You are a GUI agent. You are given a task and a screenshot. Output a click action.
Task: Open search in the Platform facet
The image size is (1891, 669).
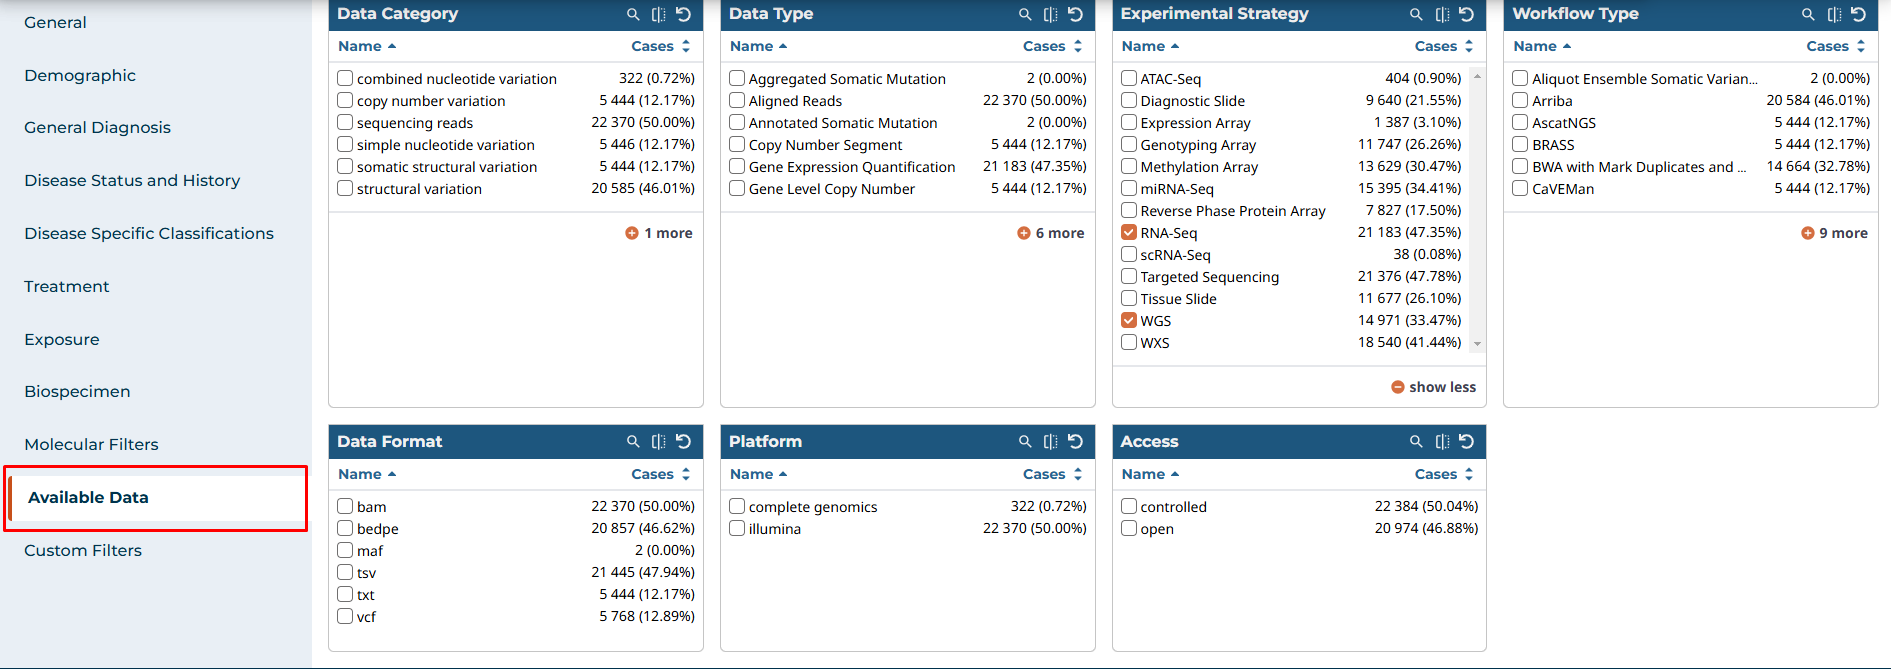click(1025, 441)
